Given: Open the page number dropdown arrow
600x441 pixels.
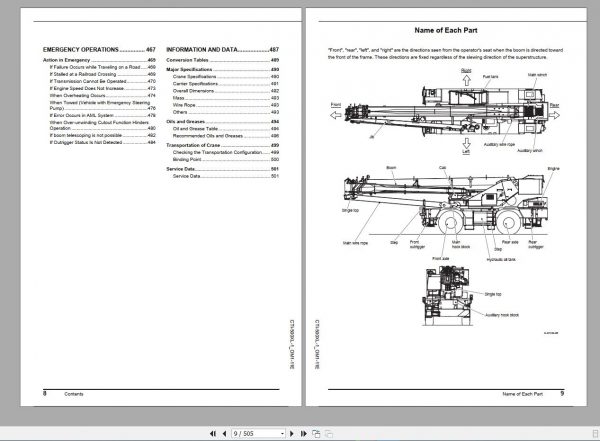Looking at the screenshot, I should (x=282, y=433).
